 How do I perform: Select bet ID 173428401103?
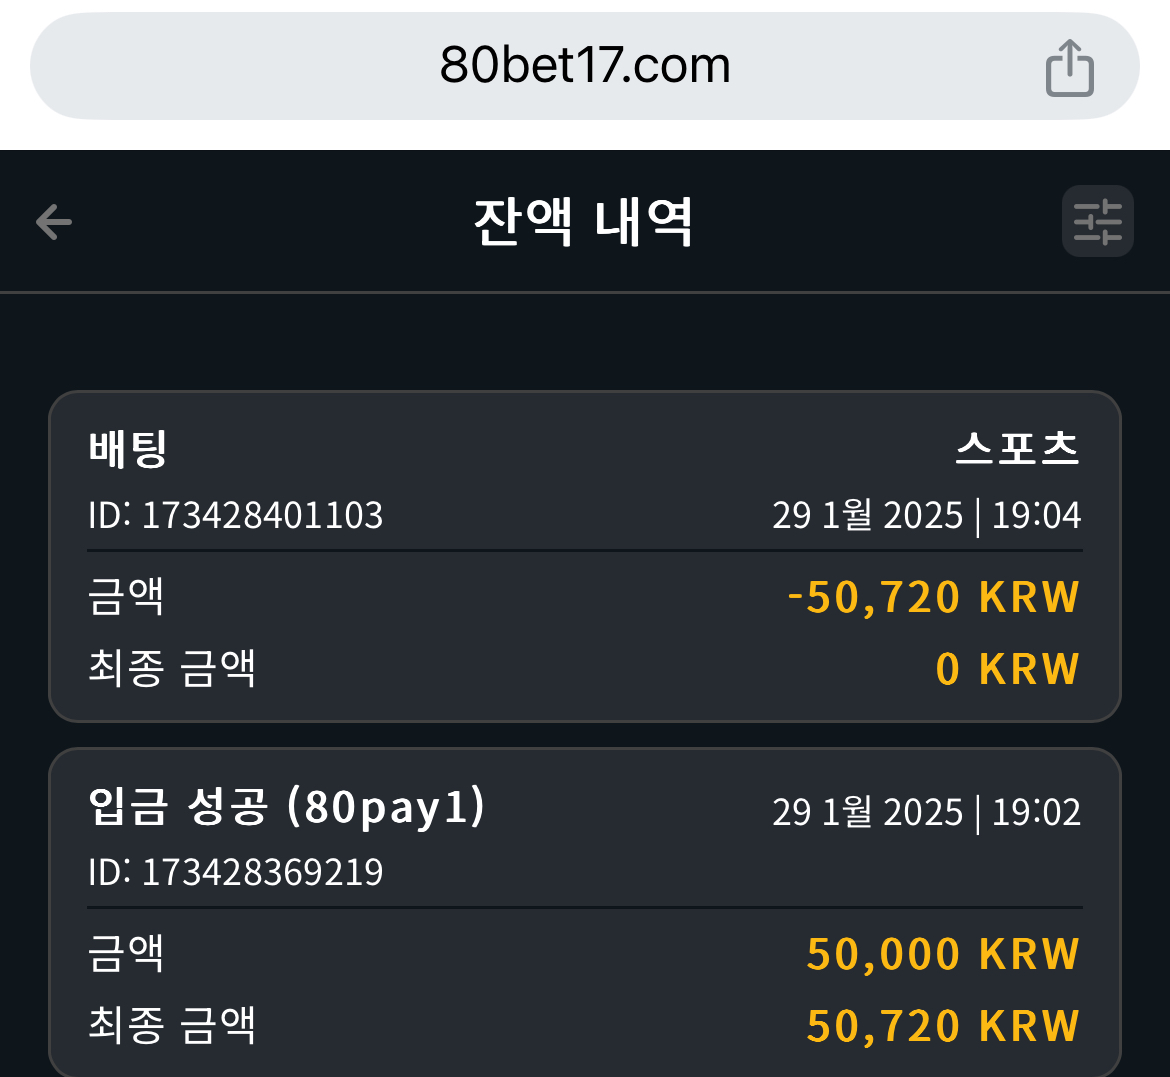(236, 515)
